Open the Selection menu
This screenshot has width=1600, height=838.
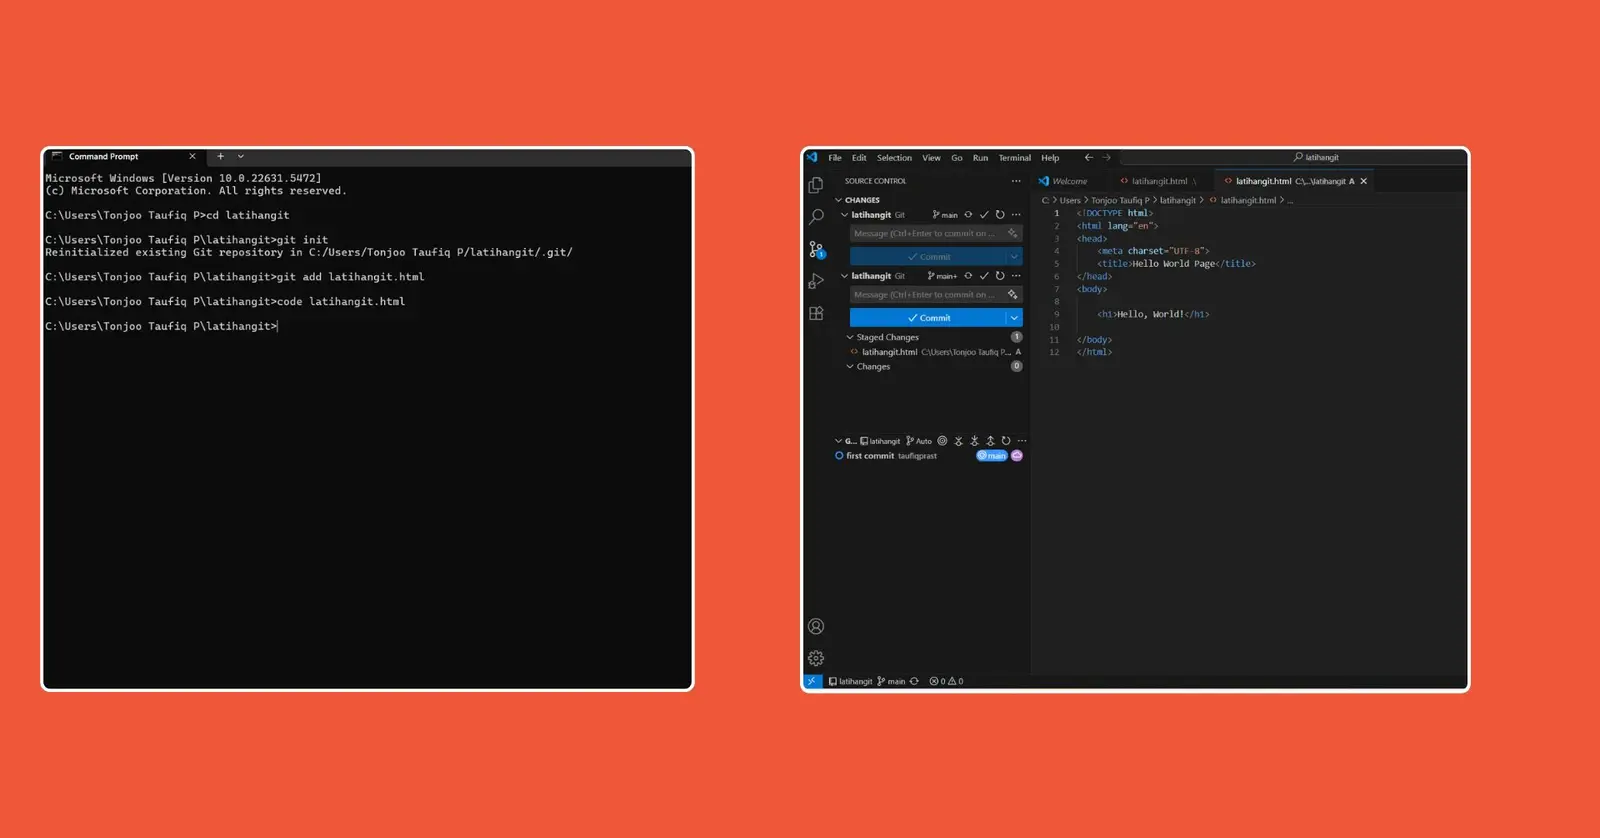pos(894,158)
